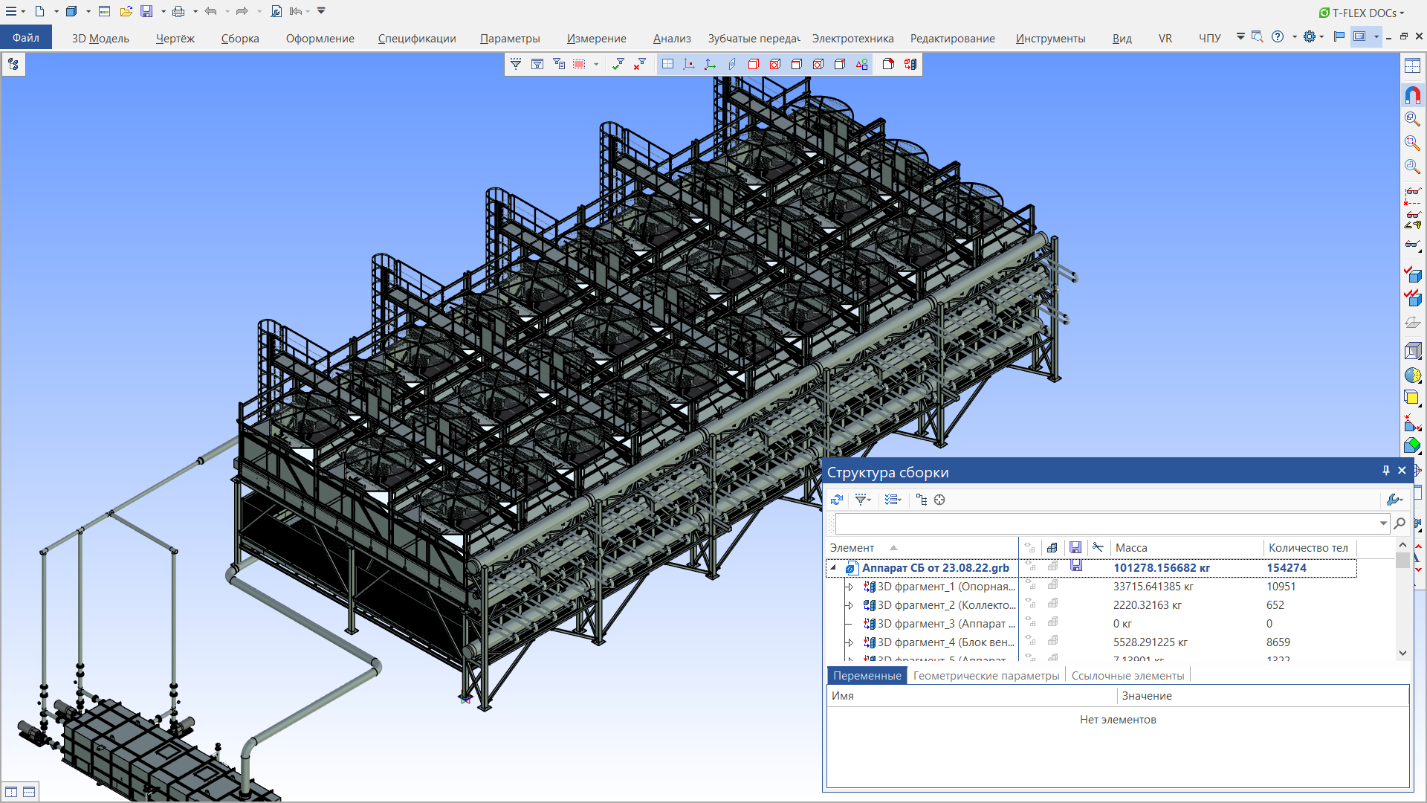Screen dimensions: 1427x803
Task: Click refresh icon in Структура сборки panel
Action: (837, 499)
